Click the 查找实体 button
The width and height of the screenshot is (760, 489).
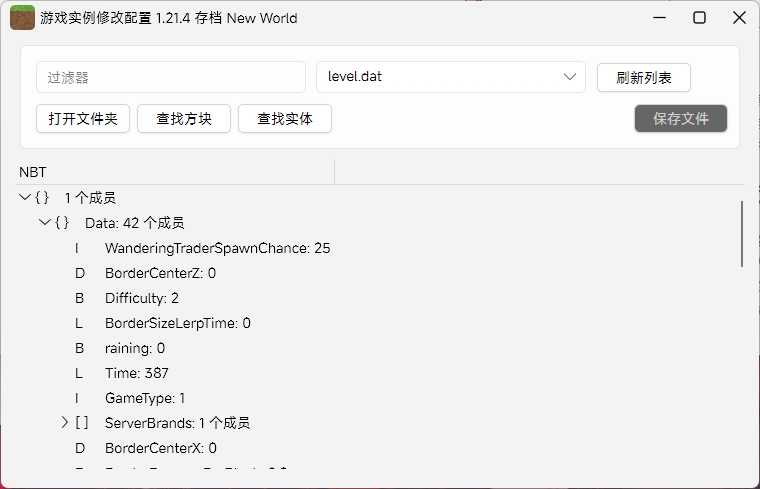[285, 119]
